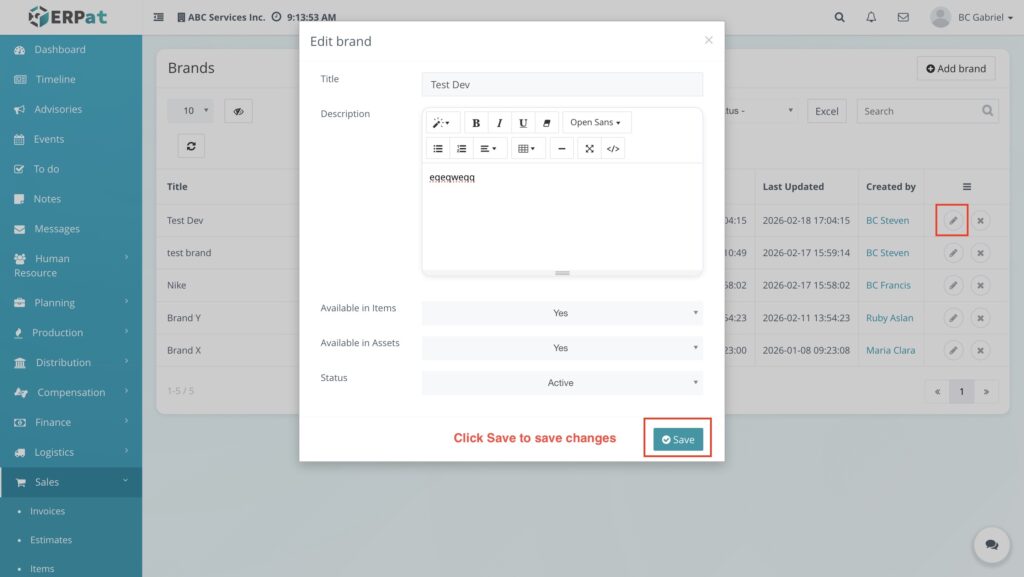Open the notifications bell icon
This screenshot has height=577, width=1024.
pos(871,17)
